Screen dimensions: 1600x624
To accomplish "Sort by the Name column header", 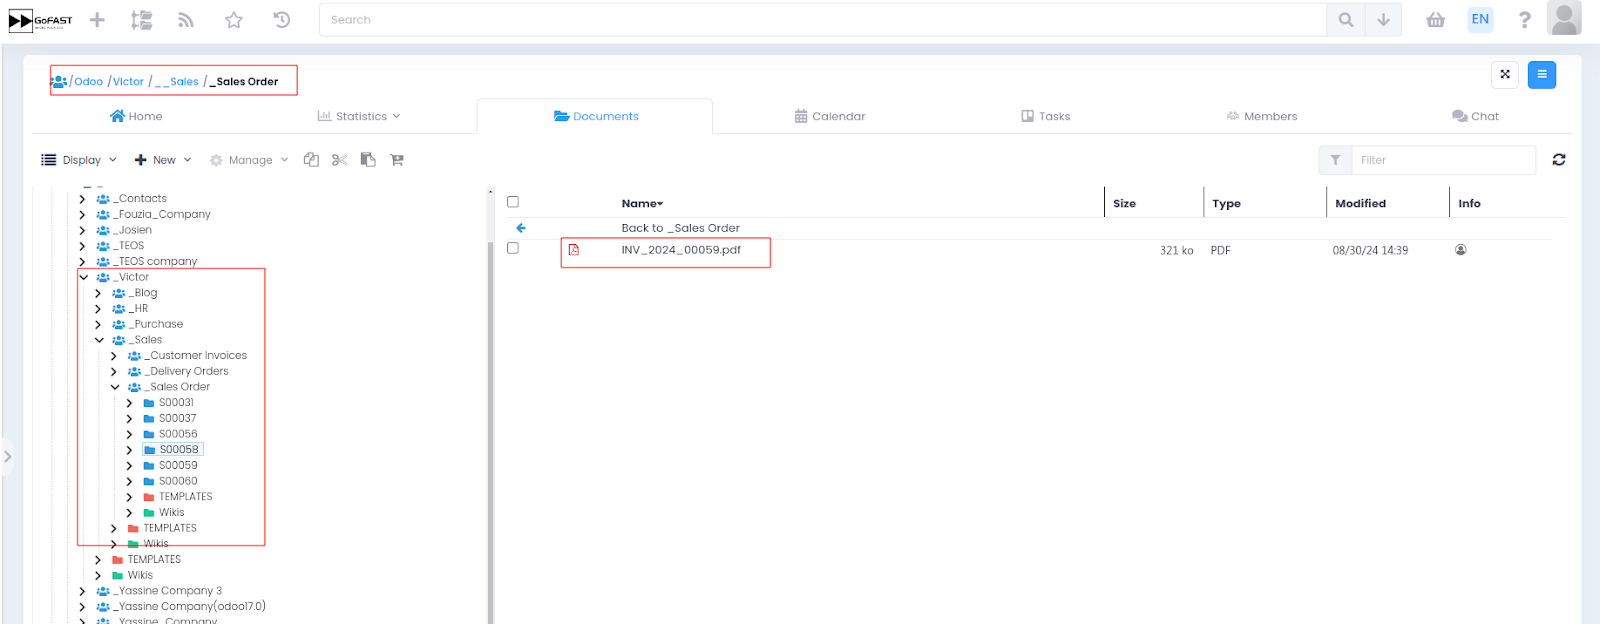I will coord(642,203).
